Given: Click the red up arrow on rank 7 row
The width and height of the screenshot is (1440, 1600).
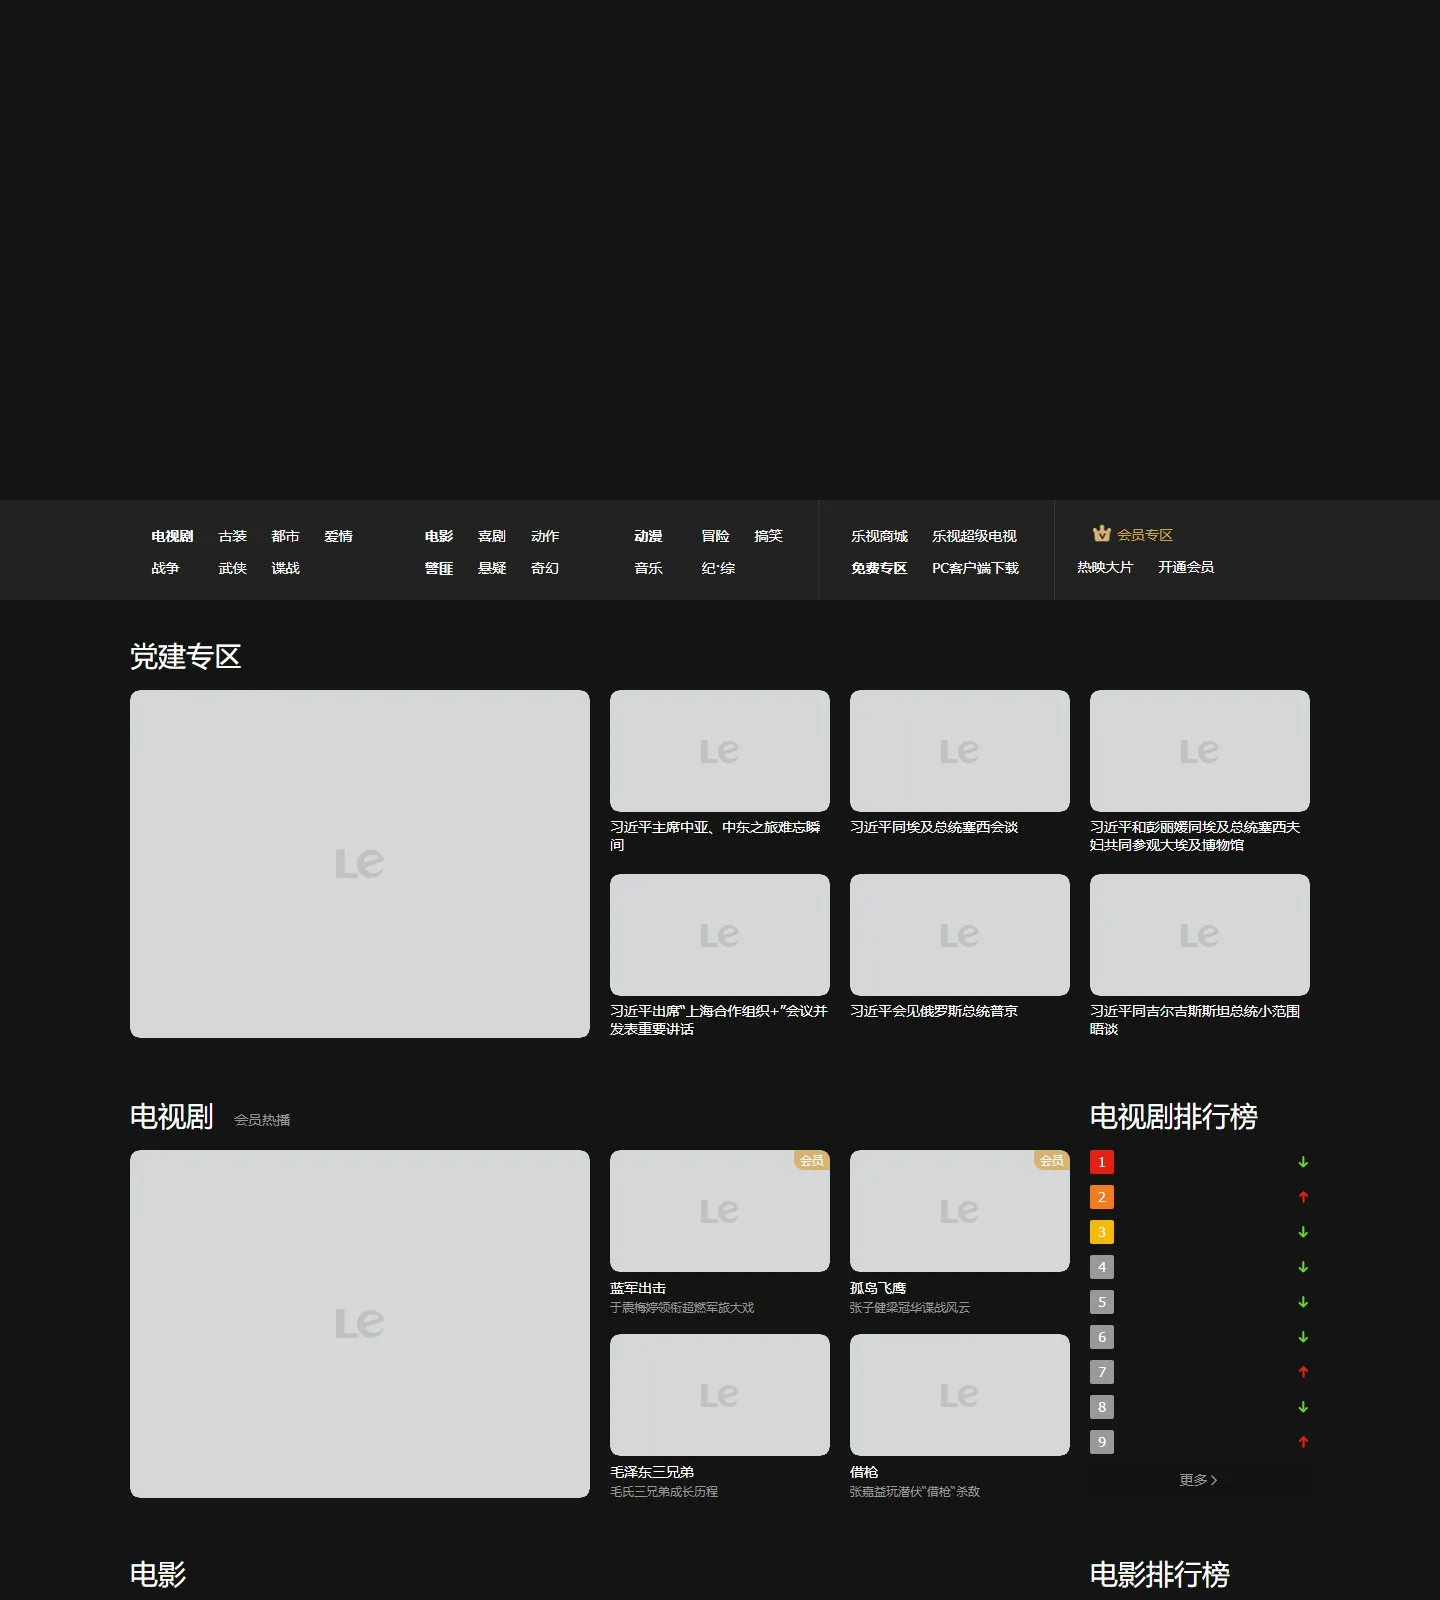Looking at the screenshot, I should 1303,1372.
